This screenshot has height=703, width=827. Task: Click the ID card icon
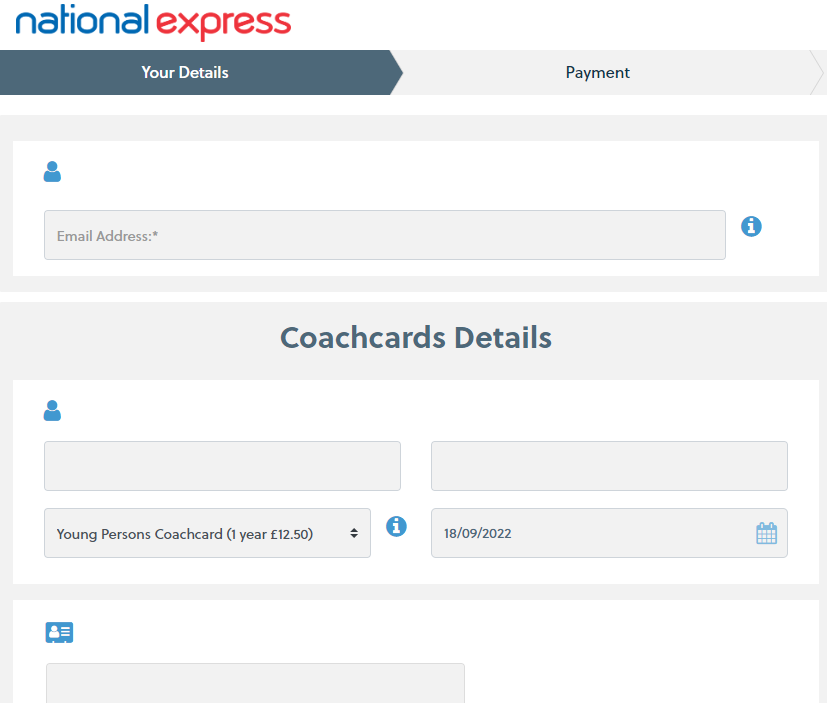click(59, 632)
